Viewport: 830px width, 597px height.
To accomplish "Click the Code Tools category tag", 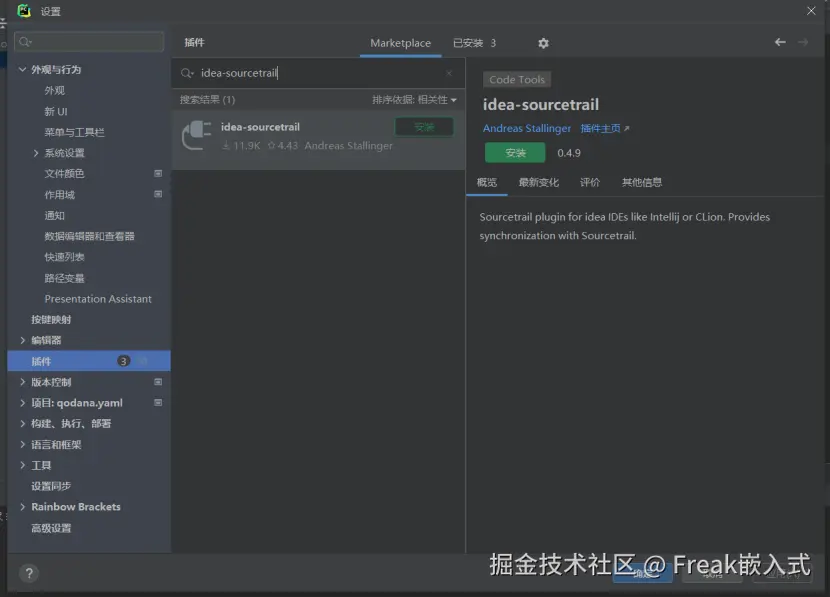I will pyautogui.click(x=517, y=79).
